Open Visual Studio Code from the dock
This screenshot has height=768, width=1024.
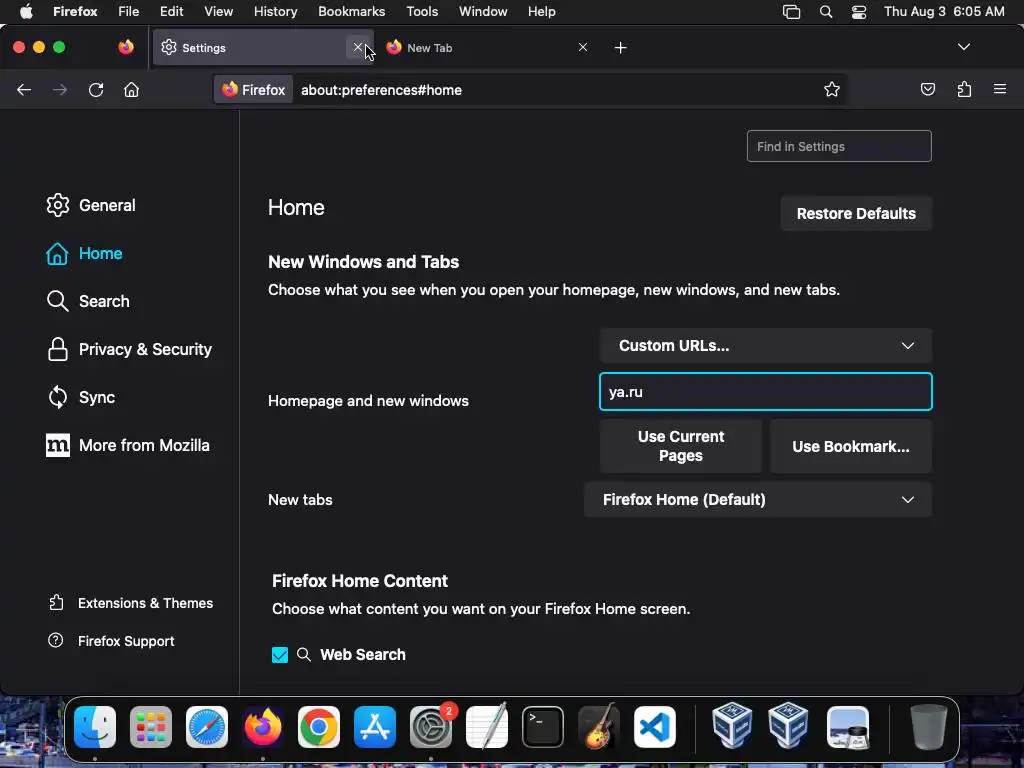(655, 727)
